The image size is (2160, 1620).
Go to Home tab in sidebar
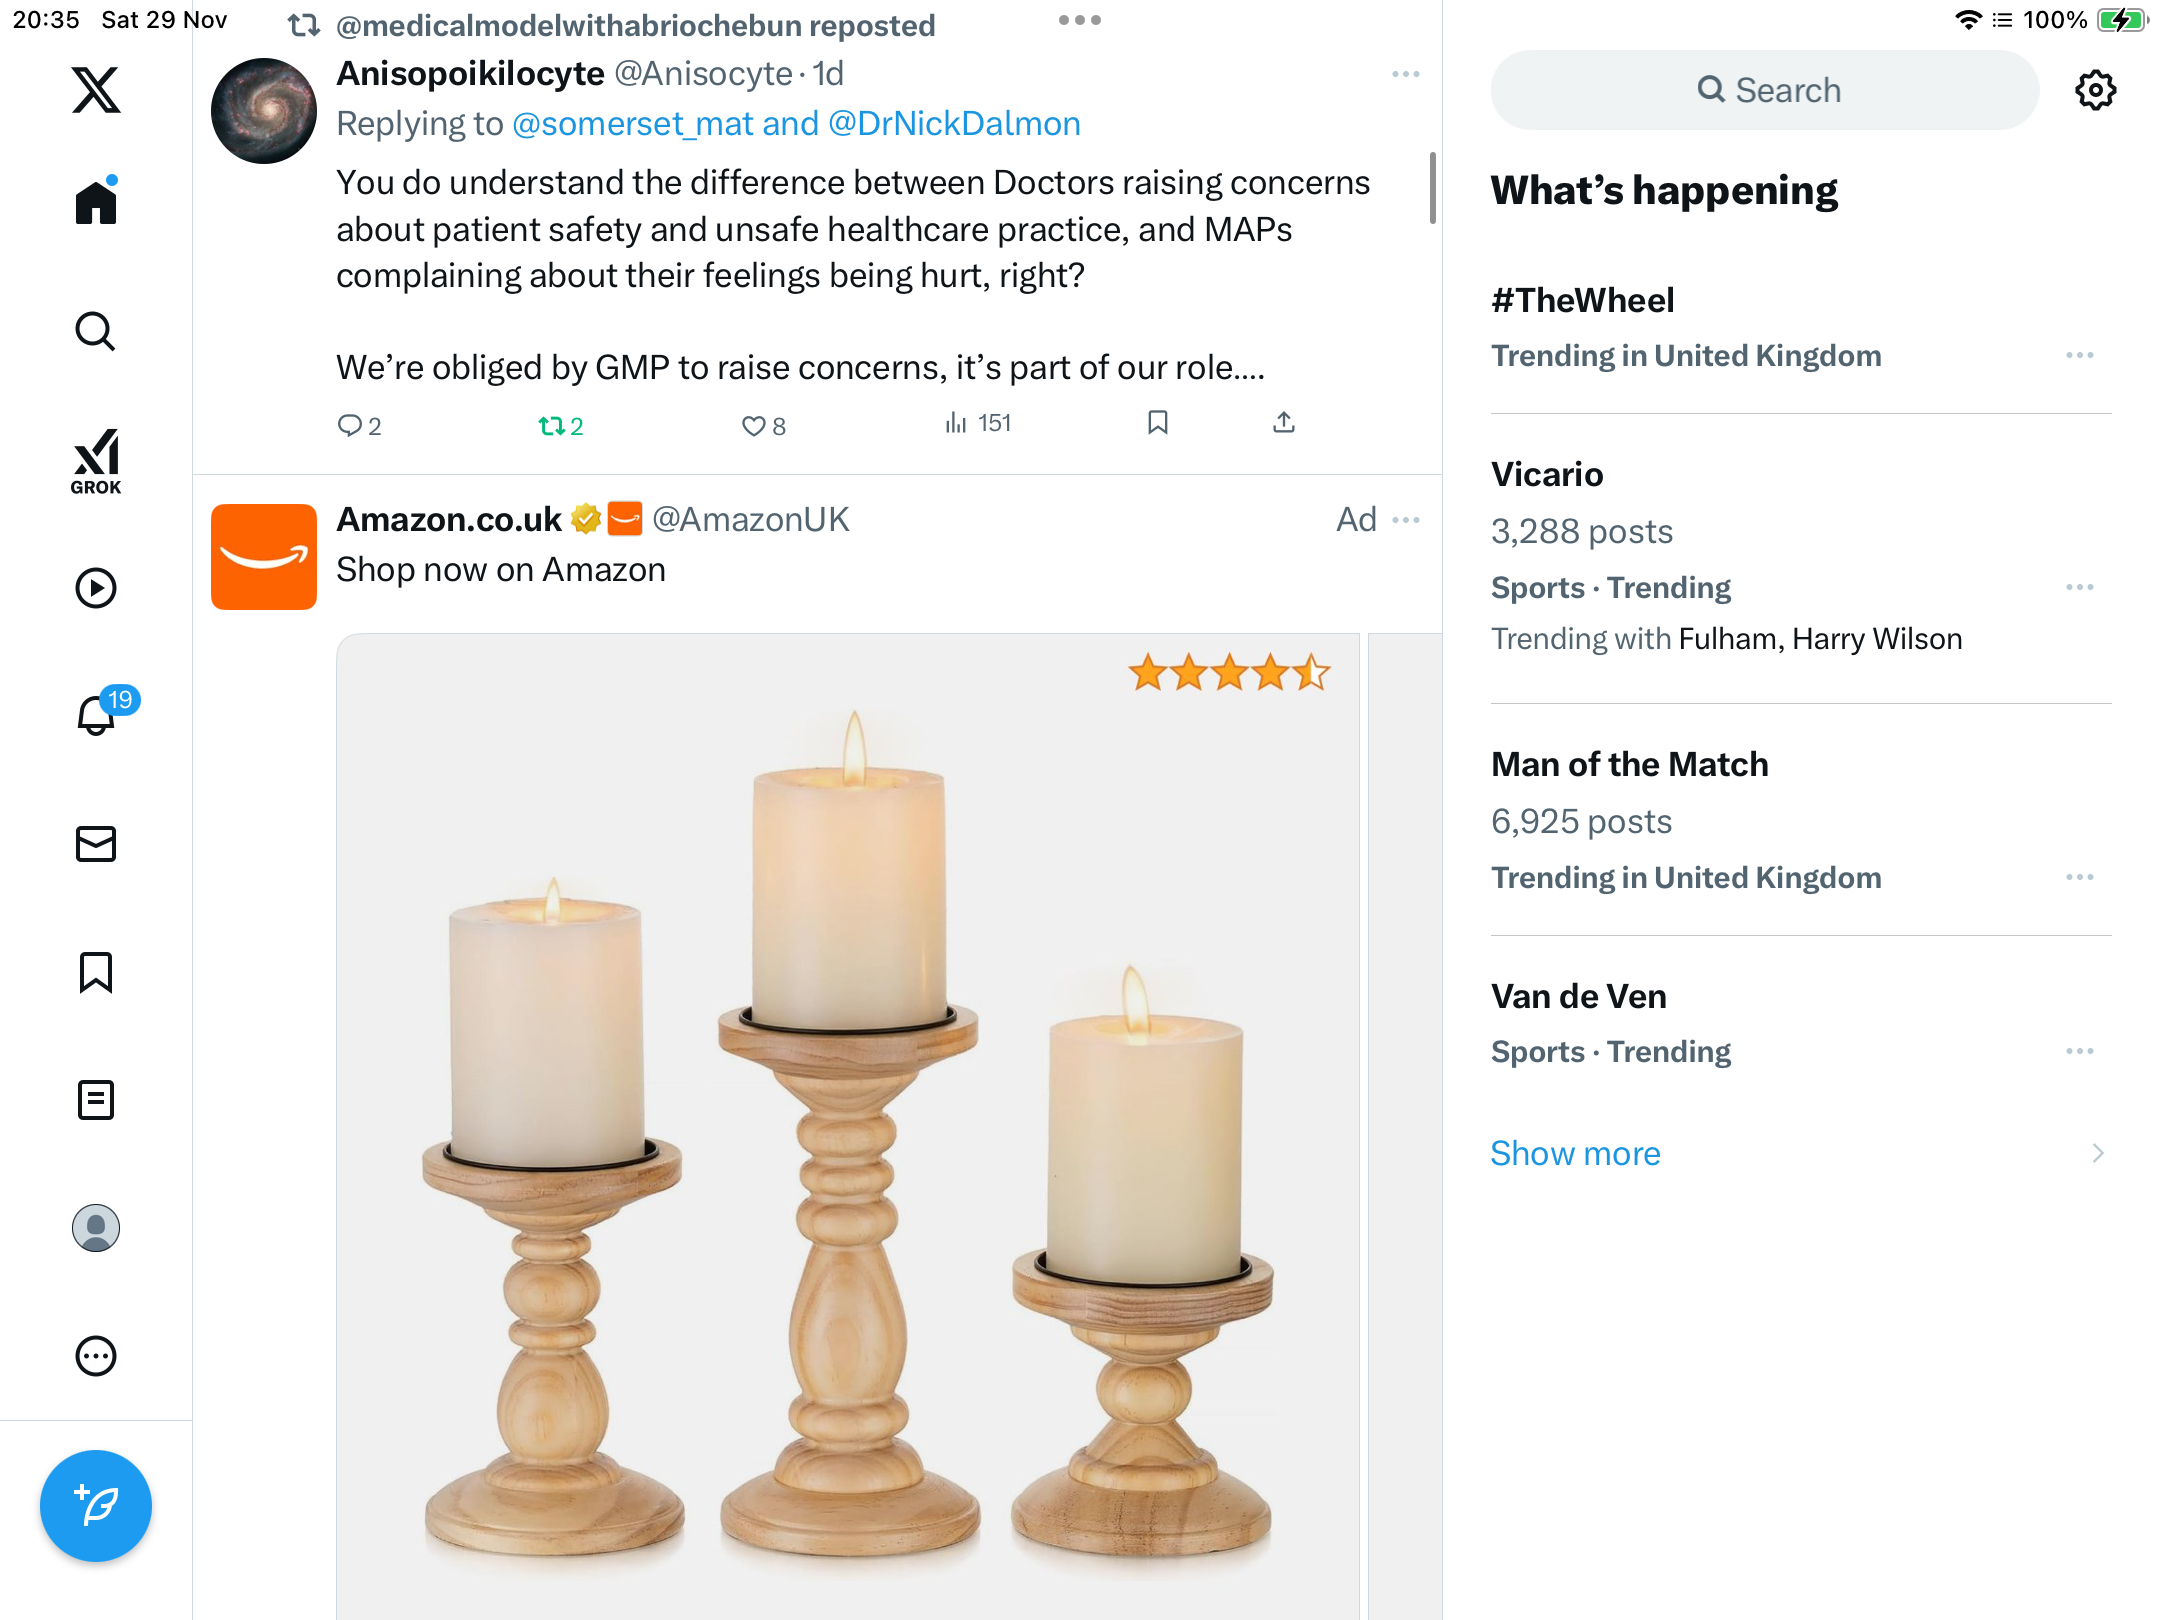point(96,203)
